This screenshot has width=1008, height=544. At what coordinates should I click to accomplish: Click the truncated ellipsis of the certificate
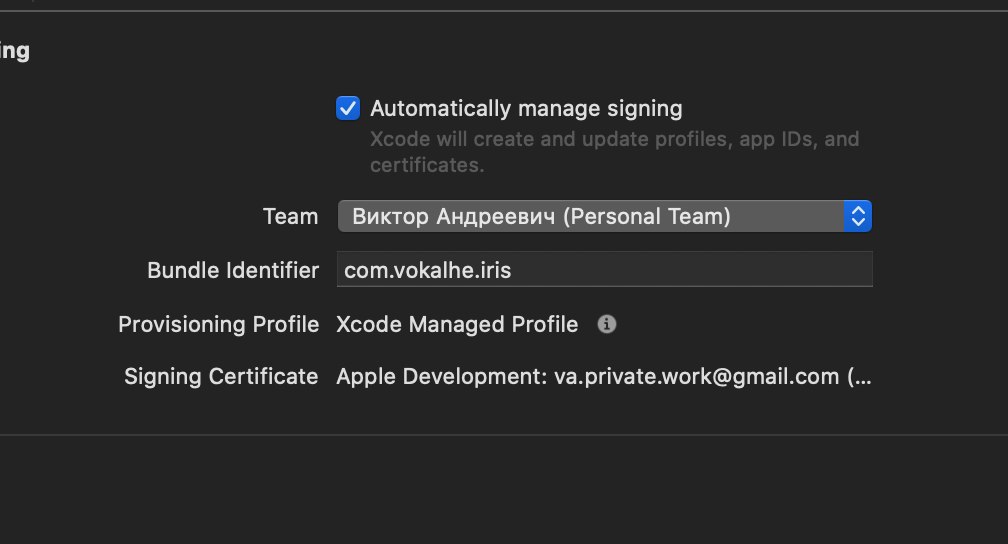click(x=859, y=377)
